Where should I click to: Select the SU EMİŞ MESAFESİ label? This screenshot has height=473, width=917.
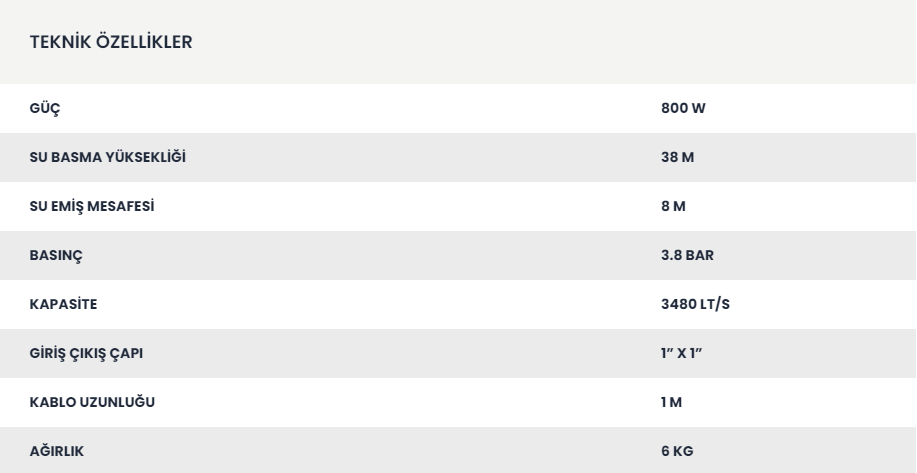click(x=92, y=206)
